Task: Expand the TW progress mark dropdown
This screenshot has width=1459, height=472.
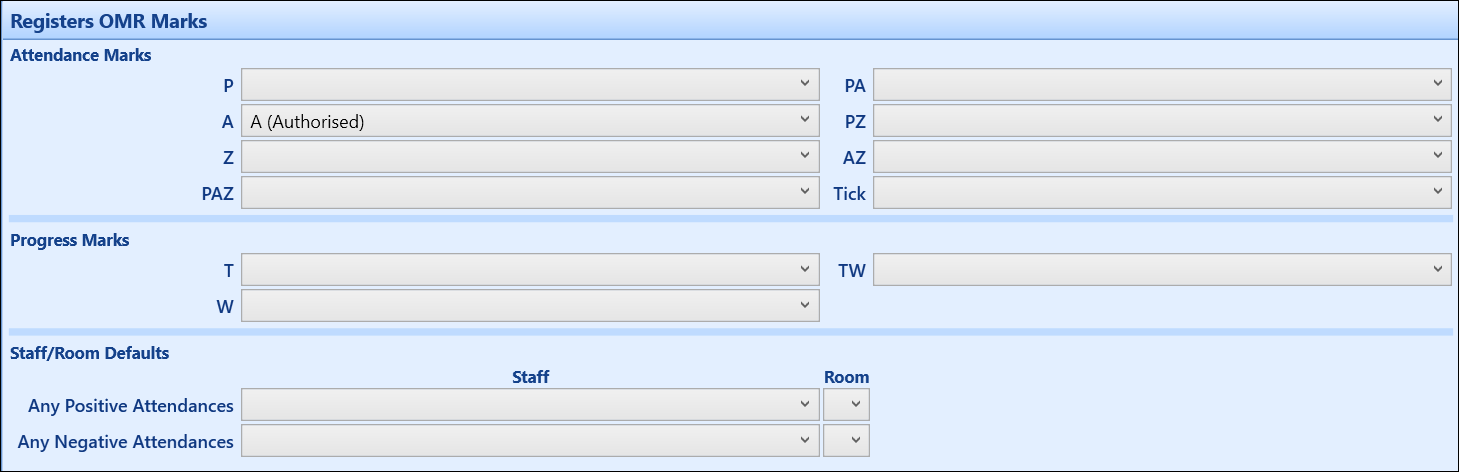Action: click(x=1162, y=270)
